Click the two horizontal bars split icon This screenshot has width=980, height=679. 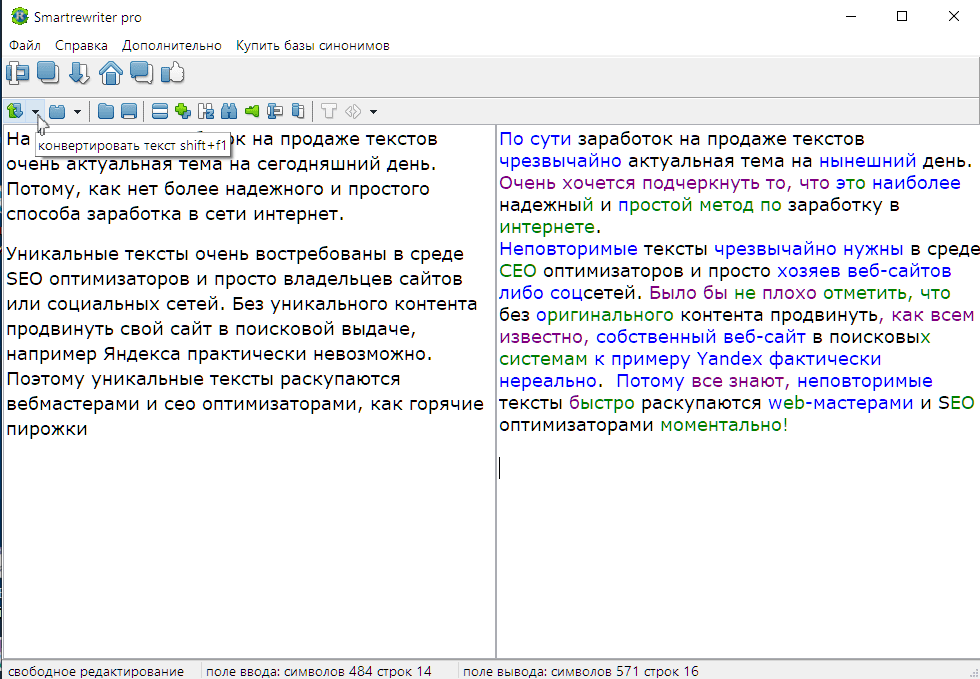[160, 112]
